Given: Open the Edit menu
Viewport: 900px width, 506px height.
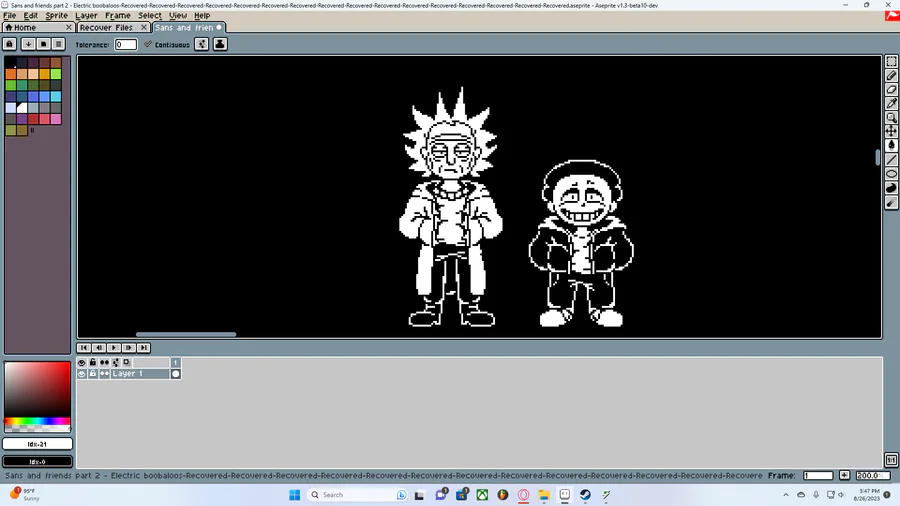Looking at the screenshot, I should pos(30,15).
